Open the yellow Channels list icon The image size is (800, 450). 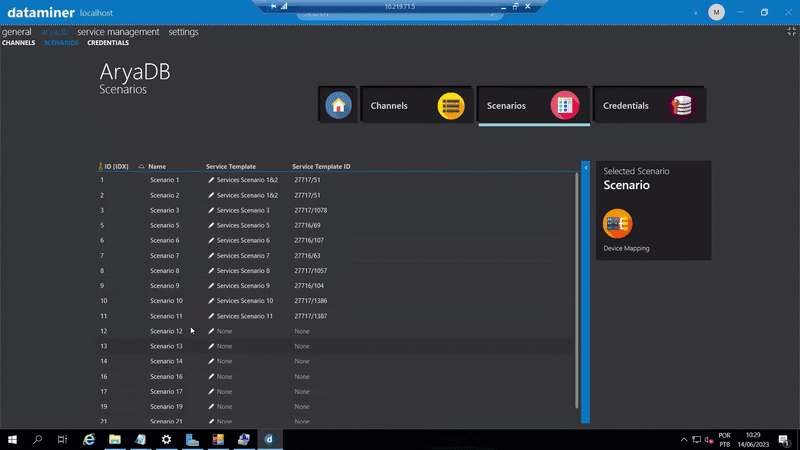pos(451,106)
